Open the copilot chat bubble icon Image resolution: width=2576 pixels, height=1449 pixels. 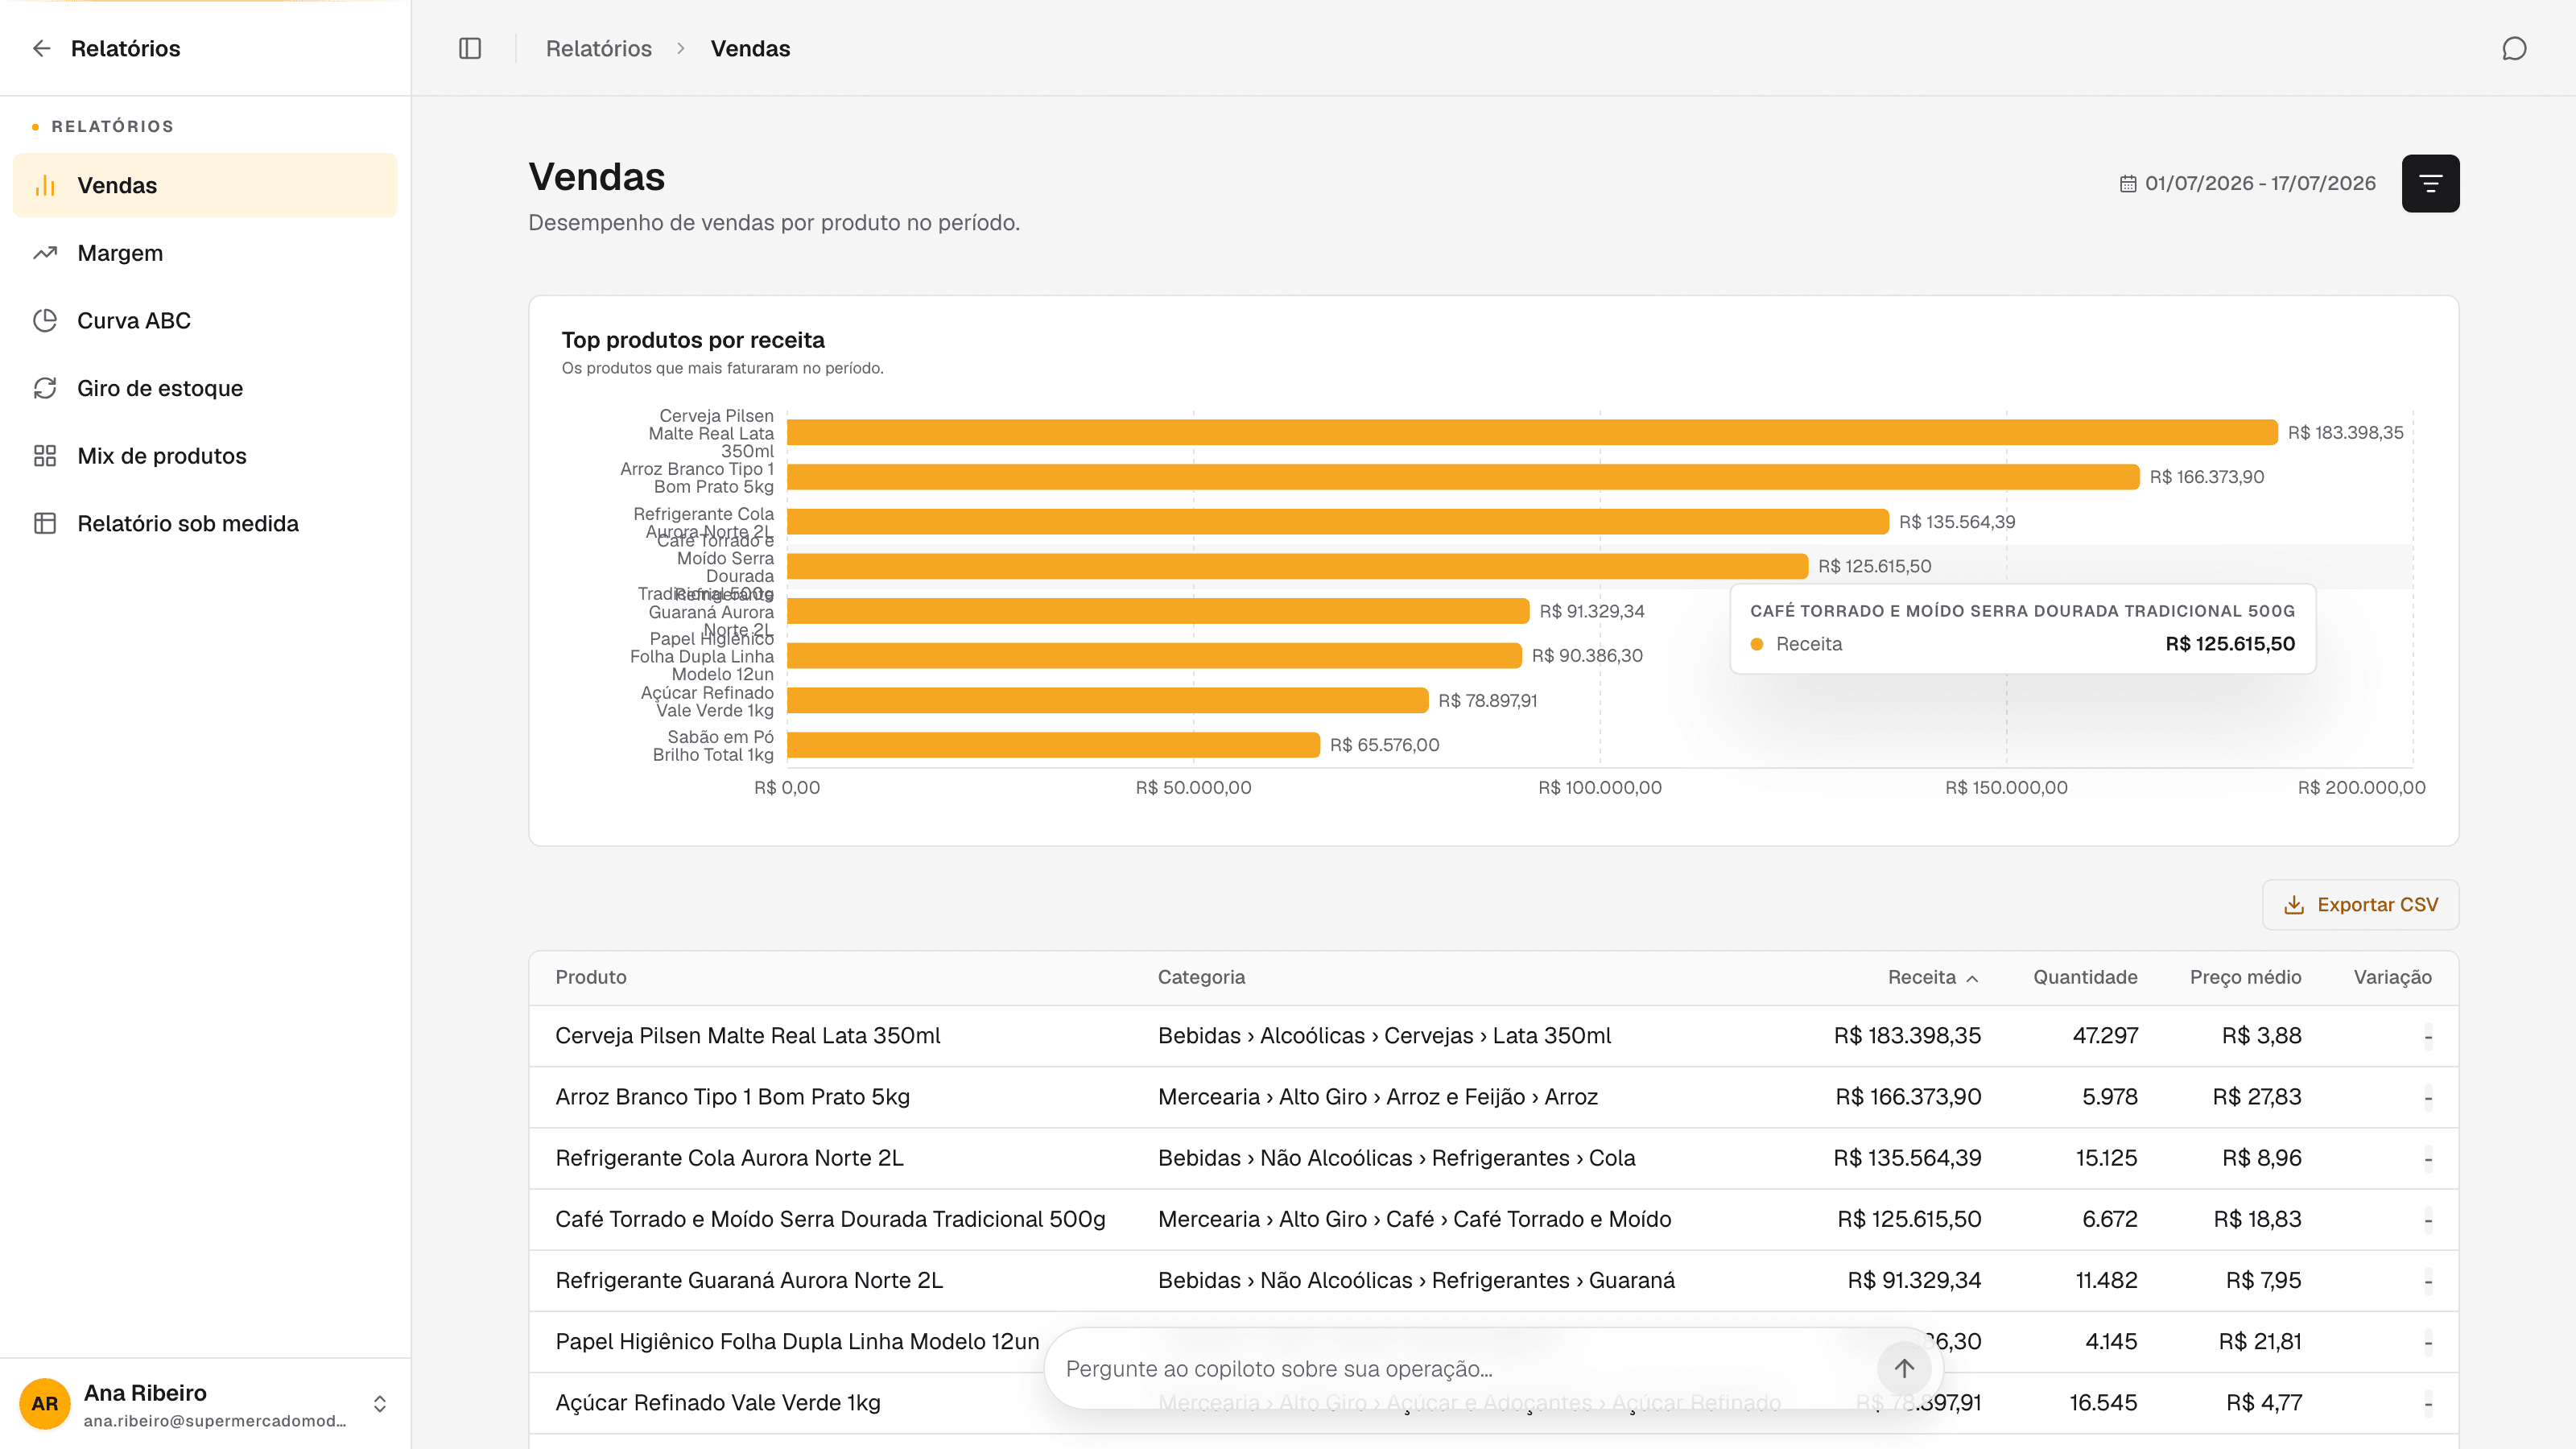(x=2514, y=48)
